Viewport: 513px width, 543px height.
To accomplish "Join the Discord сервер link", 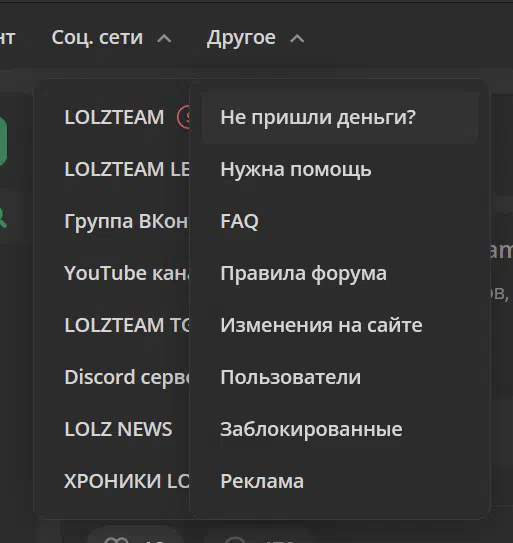I will coord(127,377).
